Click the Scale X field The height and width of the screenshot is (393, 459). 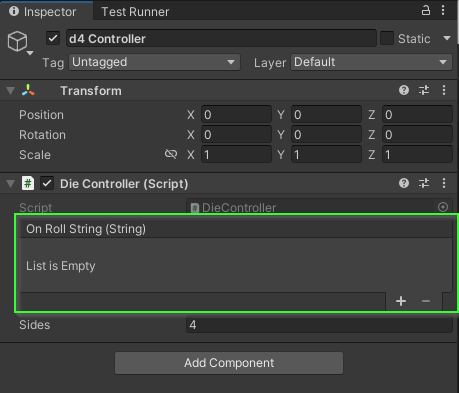click(236, 155)
